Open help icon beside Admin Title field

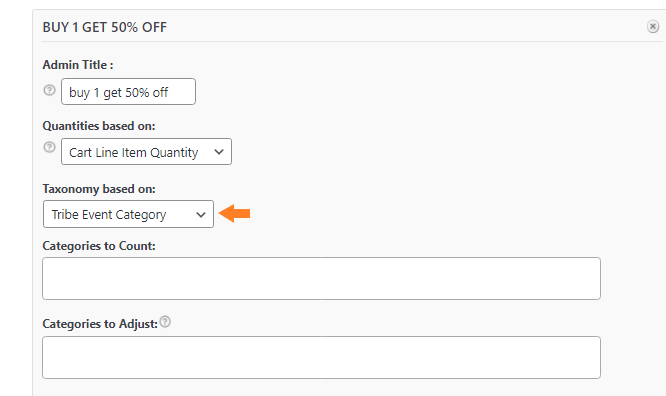(x=50, y=90)
